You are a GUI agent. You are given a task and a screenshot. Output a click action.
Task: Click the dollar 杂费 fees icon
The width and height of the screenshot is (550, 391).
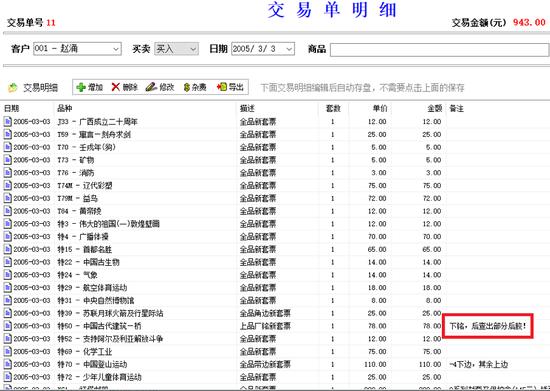click(x=187, y=87)
